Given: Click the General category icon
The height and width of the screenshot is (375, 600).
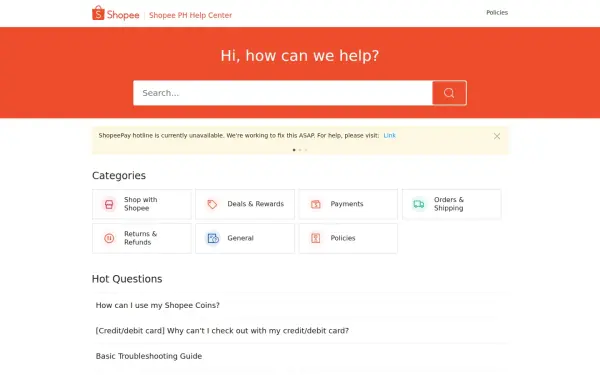Looking at the screenshot, I should pyautogui.click(x=213, y=238).
